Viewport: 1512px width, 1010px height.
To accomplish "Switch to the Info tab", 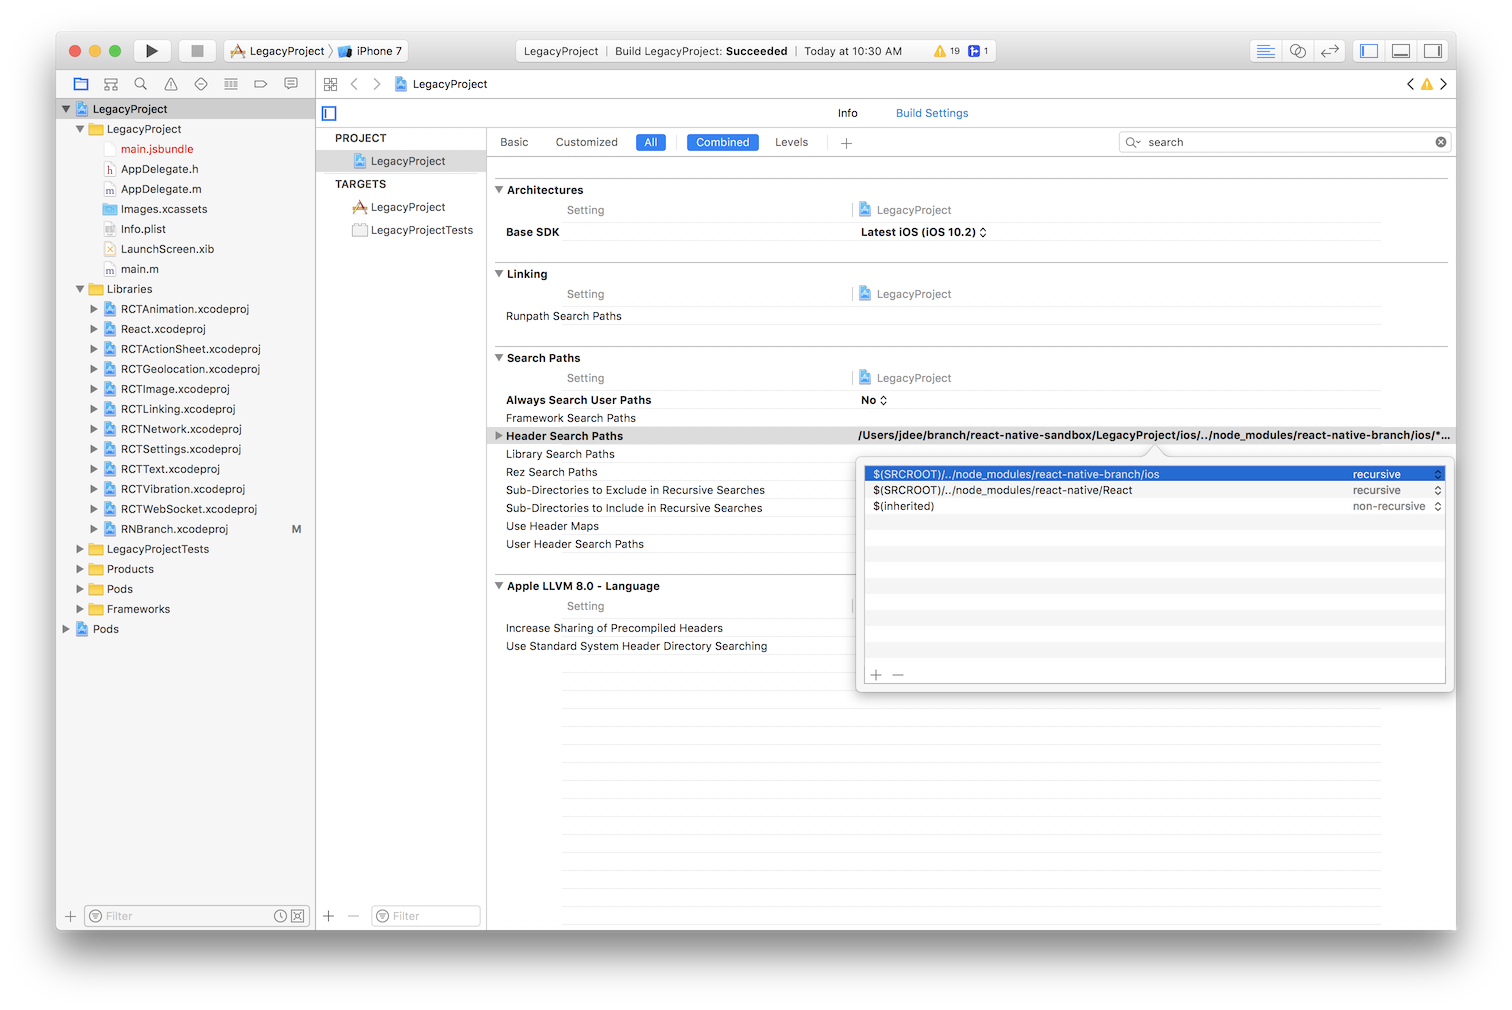I will (x=847, y=113).
